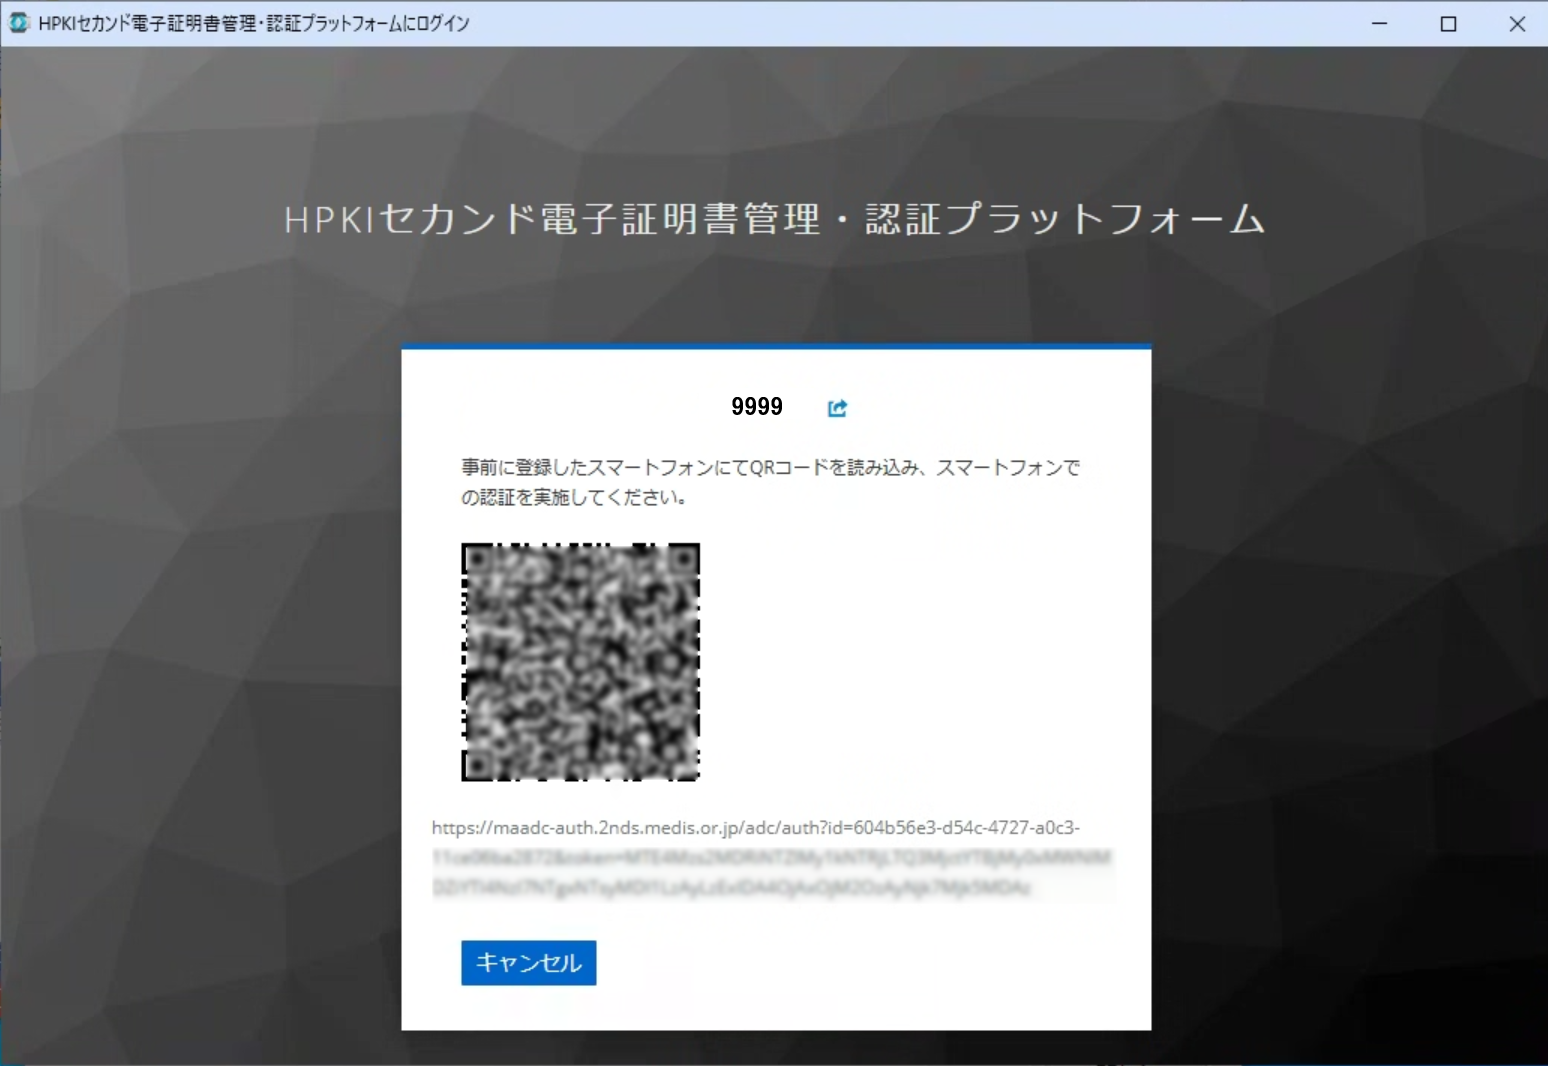
Task: Click the スマートフォン QR instruction text
Action: point(770,482)
